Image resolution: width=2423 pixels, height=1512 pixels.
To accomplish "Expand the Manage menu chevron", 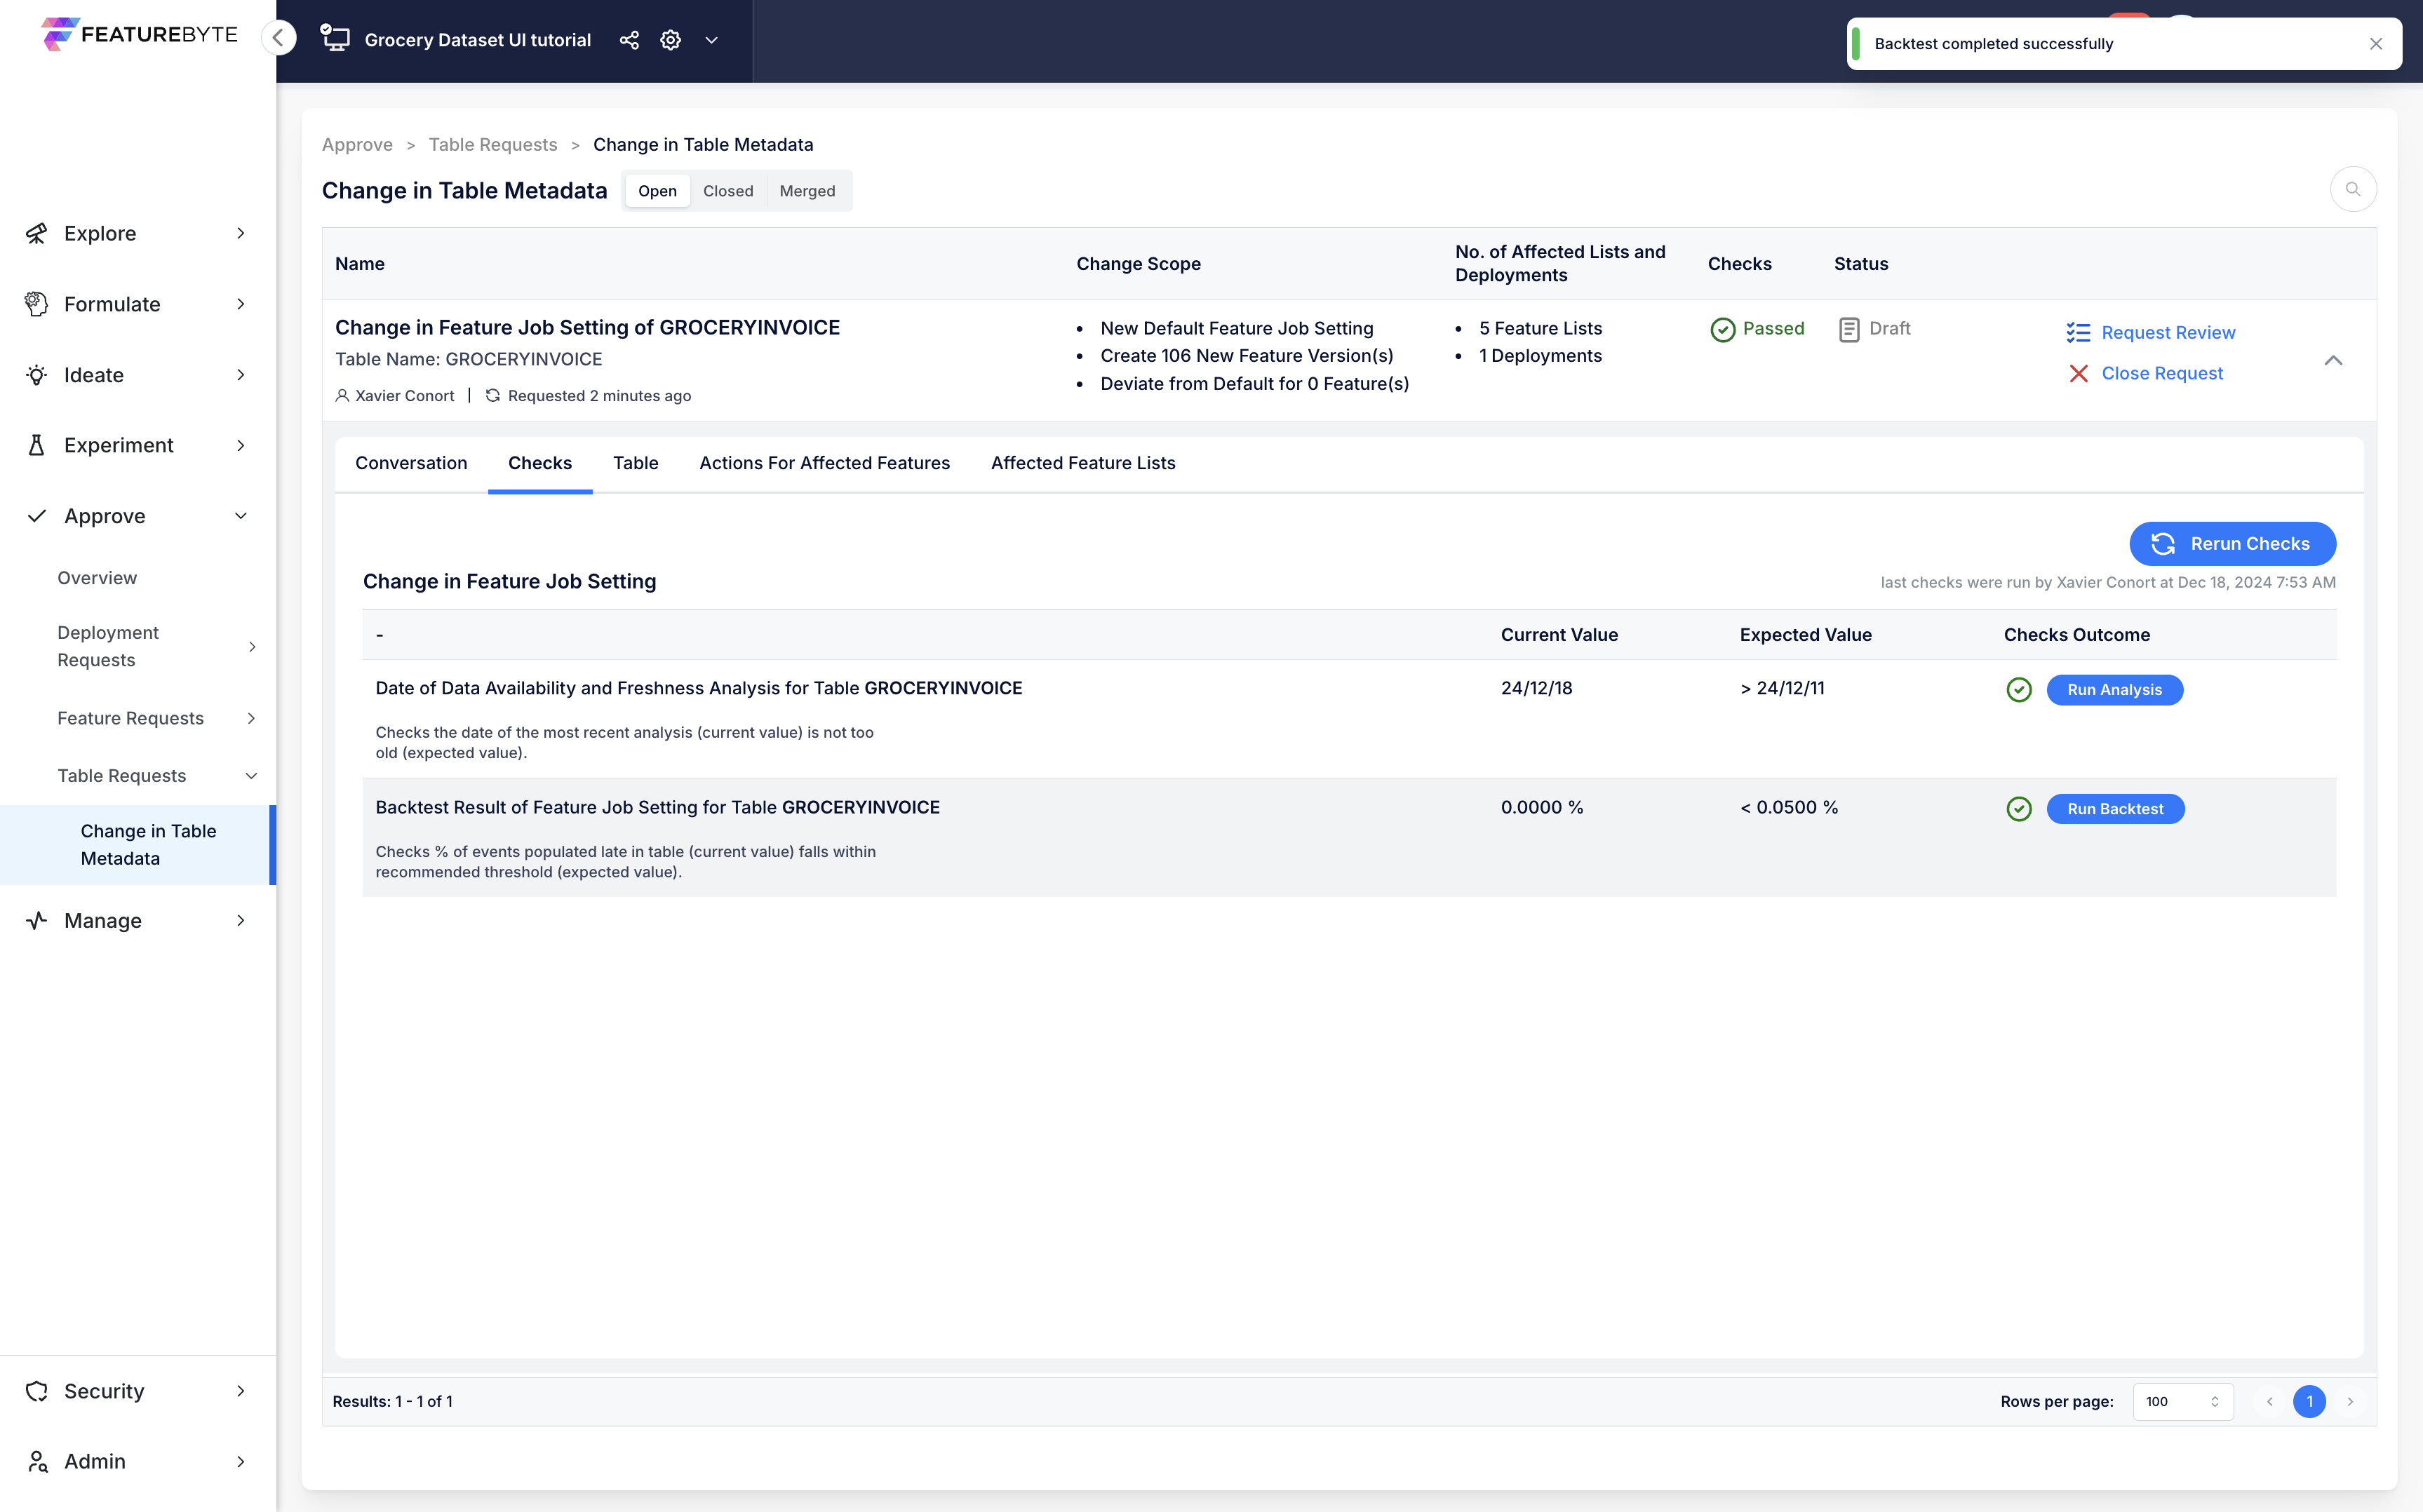I will 241,920.
